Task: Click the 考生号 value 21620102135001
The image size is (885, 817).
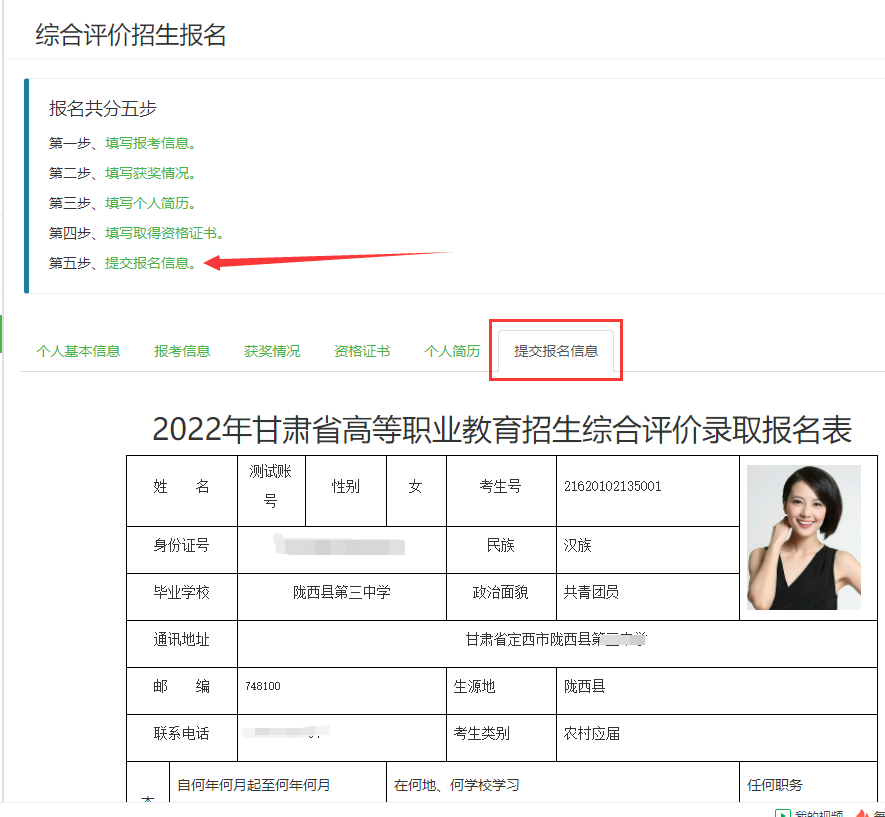Action: pos(612,487)
